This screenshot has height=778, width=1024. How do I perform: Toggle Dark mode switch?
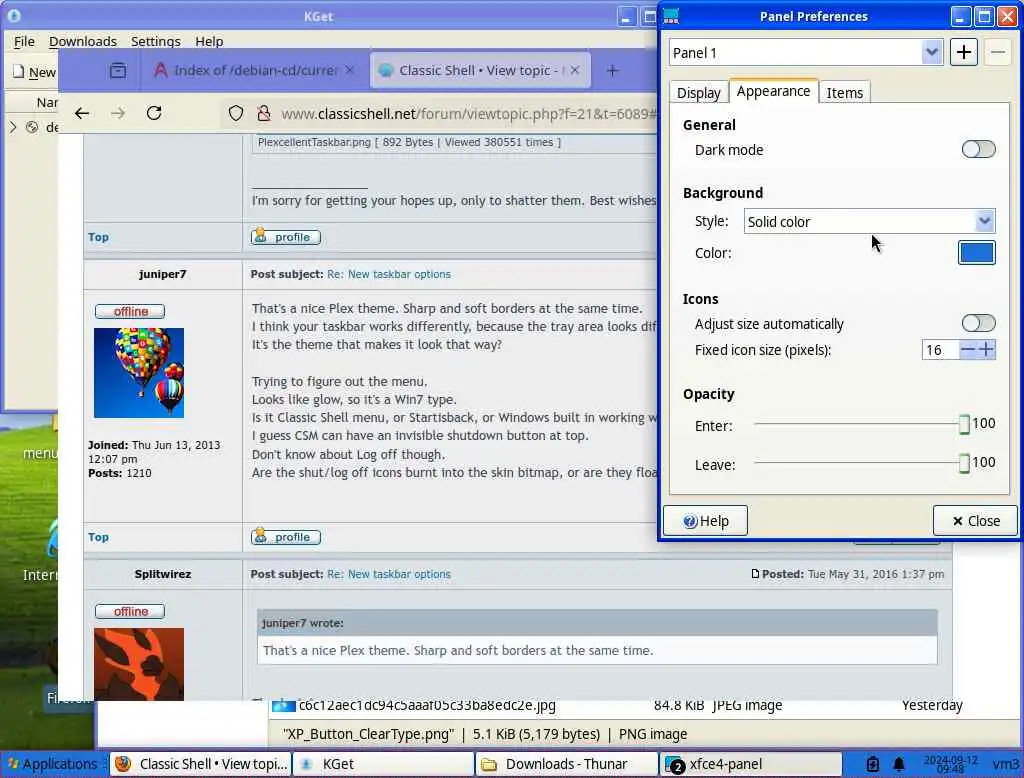pos(978,150)
